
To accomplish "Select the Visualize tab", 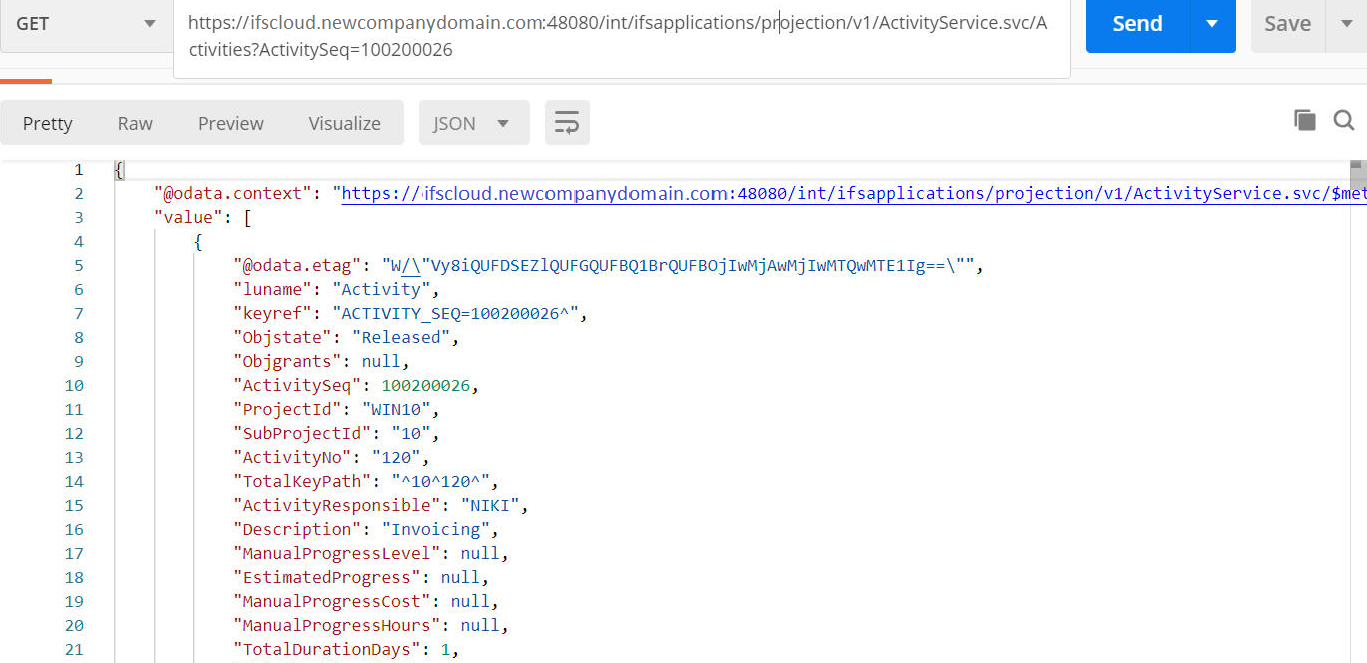I will pyautogui.click(x=344, y=123).
